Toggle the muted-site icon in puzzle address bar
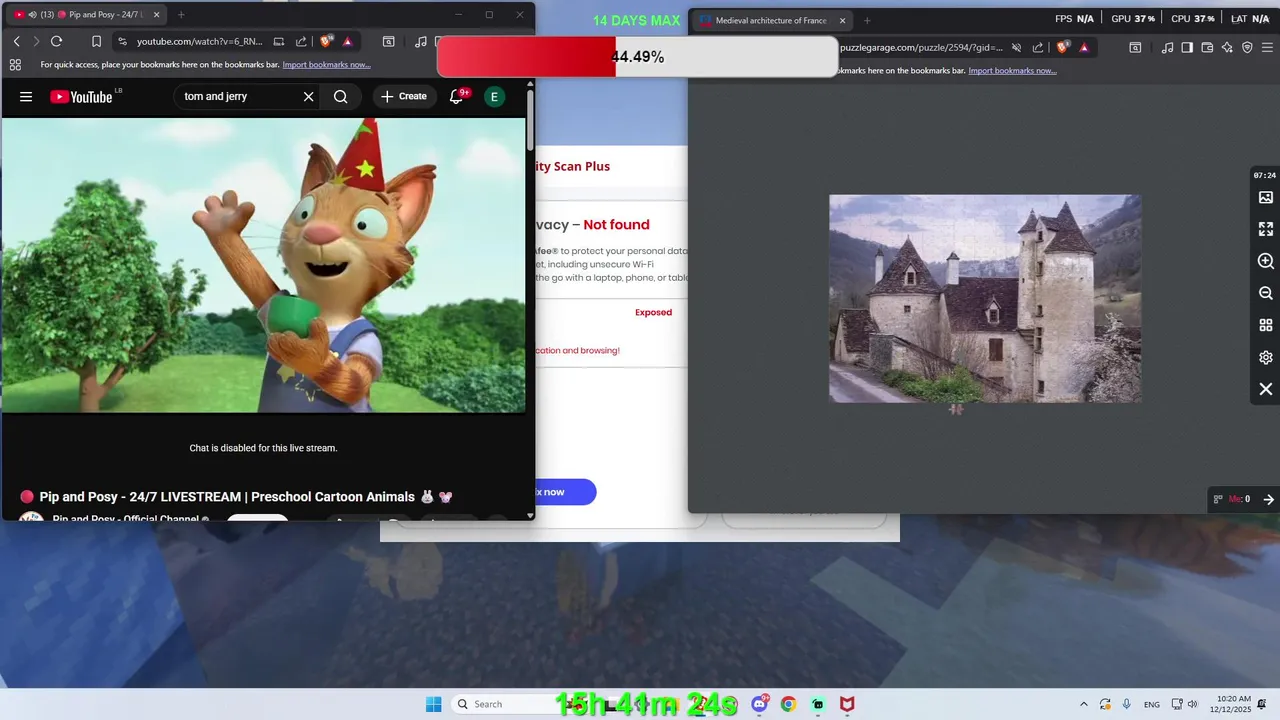 (x=1016, y=47)
